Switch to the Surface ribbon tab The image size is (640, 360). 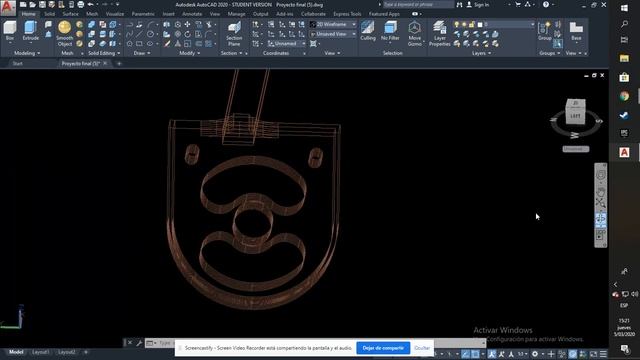click(70, 14)
